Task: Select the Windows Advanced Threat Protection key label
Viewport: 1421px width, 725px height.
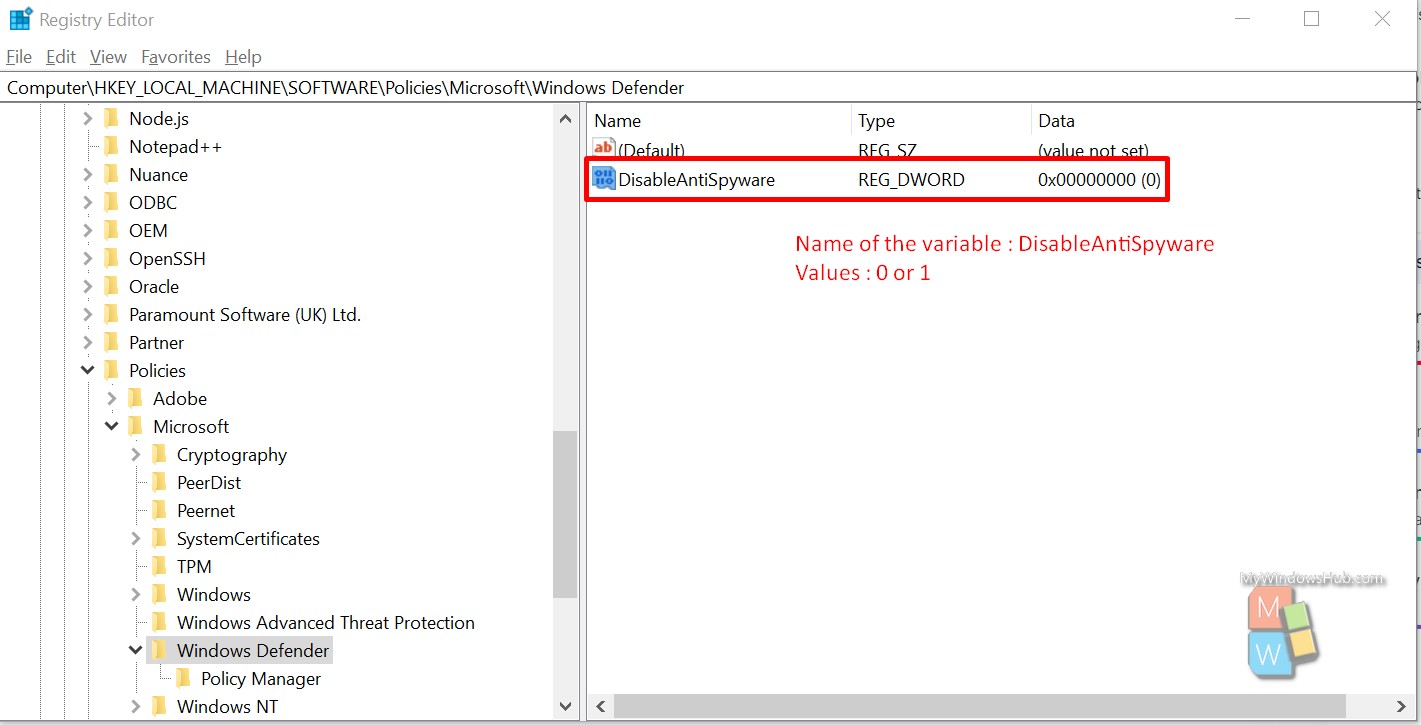Action: pos(326,622)
